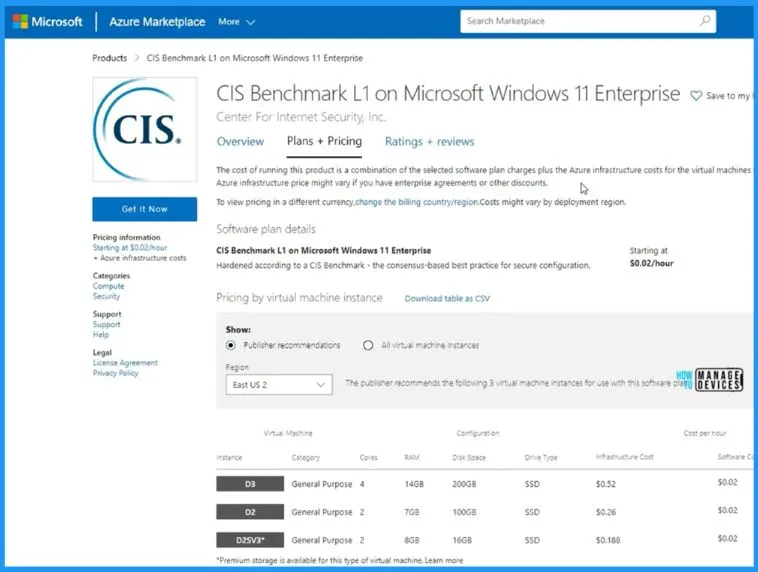Image resolution: width=758 pixels, height=572 pixels.
Task: Click the 200GB disk space cell
Action: tap(464, 484)
